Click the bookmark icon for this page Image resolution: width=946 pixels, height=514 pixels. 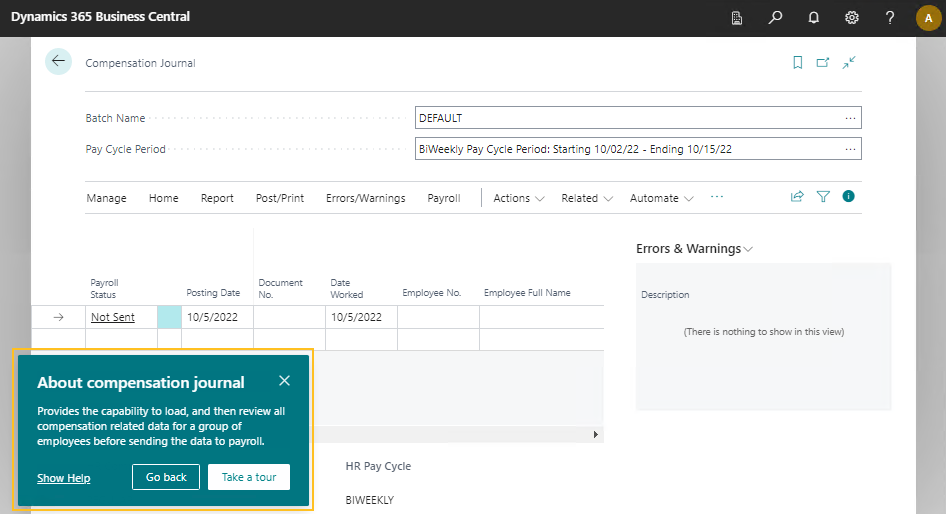click(797, 62)
